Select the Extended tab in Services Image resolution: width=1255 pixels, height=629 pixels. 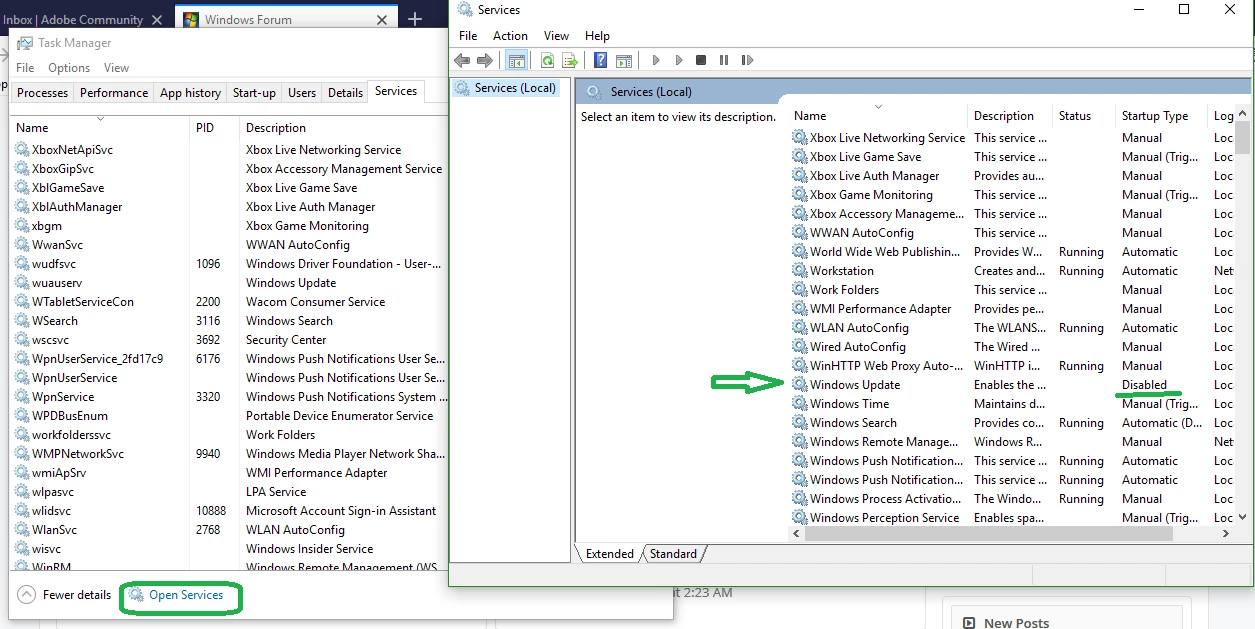(610, 553)
